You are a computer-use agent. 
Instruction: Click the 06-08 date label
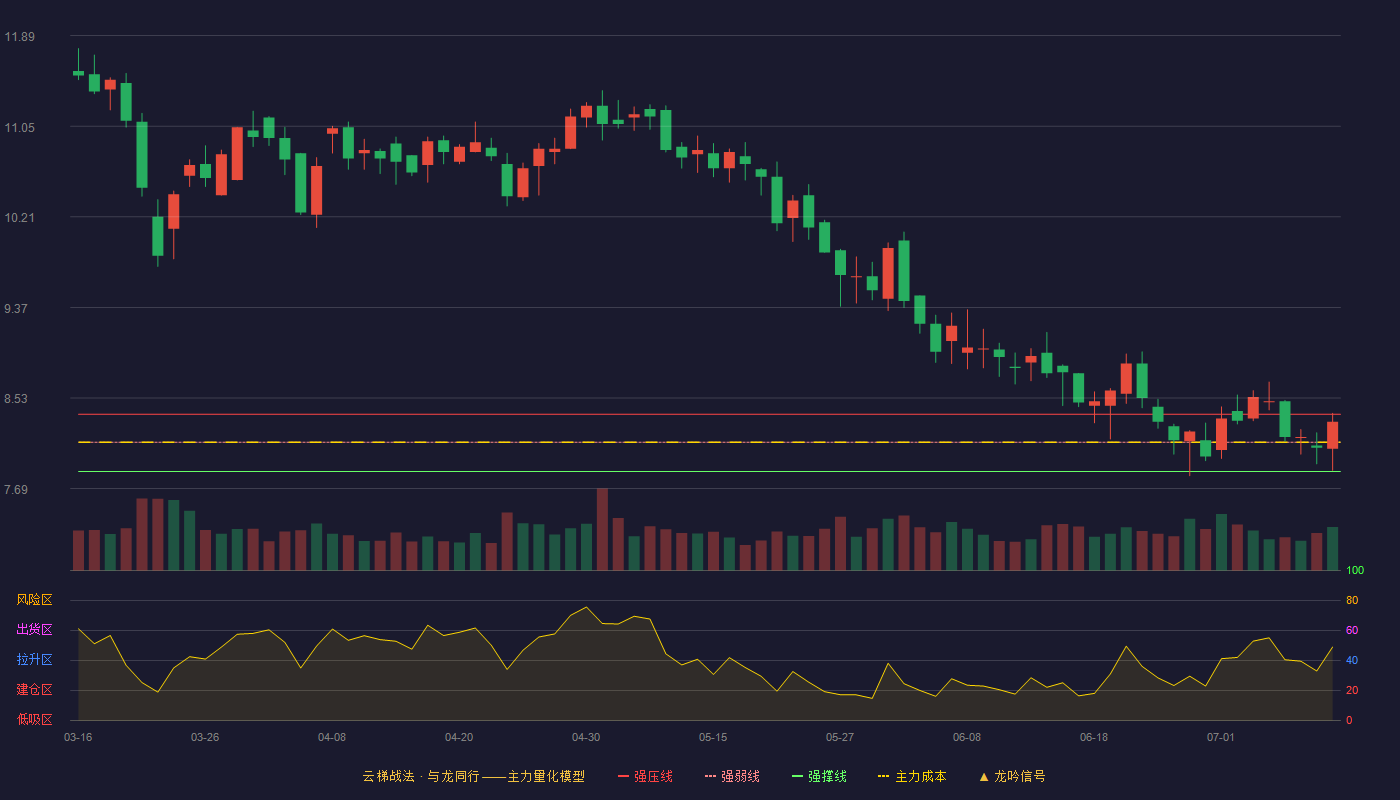967,737
